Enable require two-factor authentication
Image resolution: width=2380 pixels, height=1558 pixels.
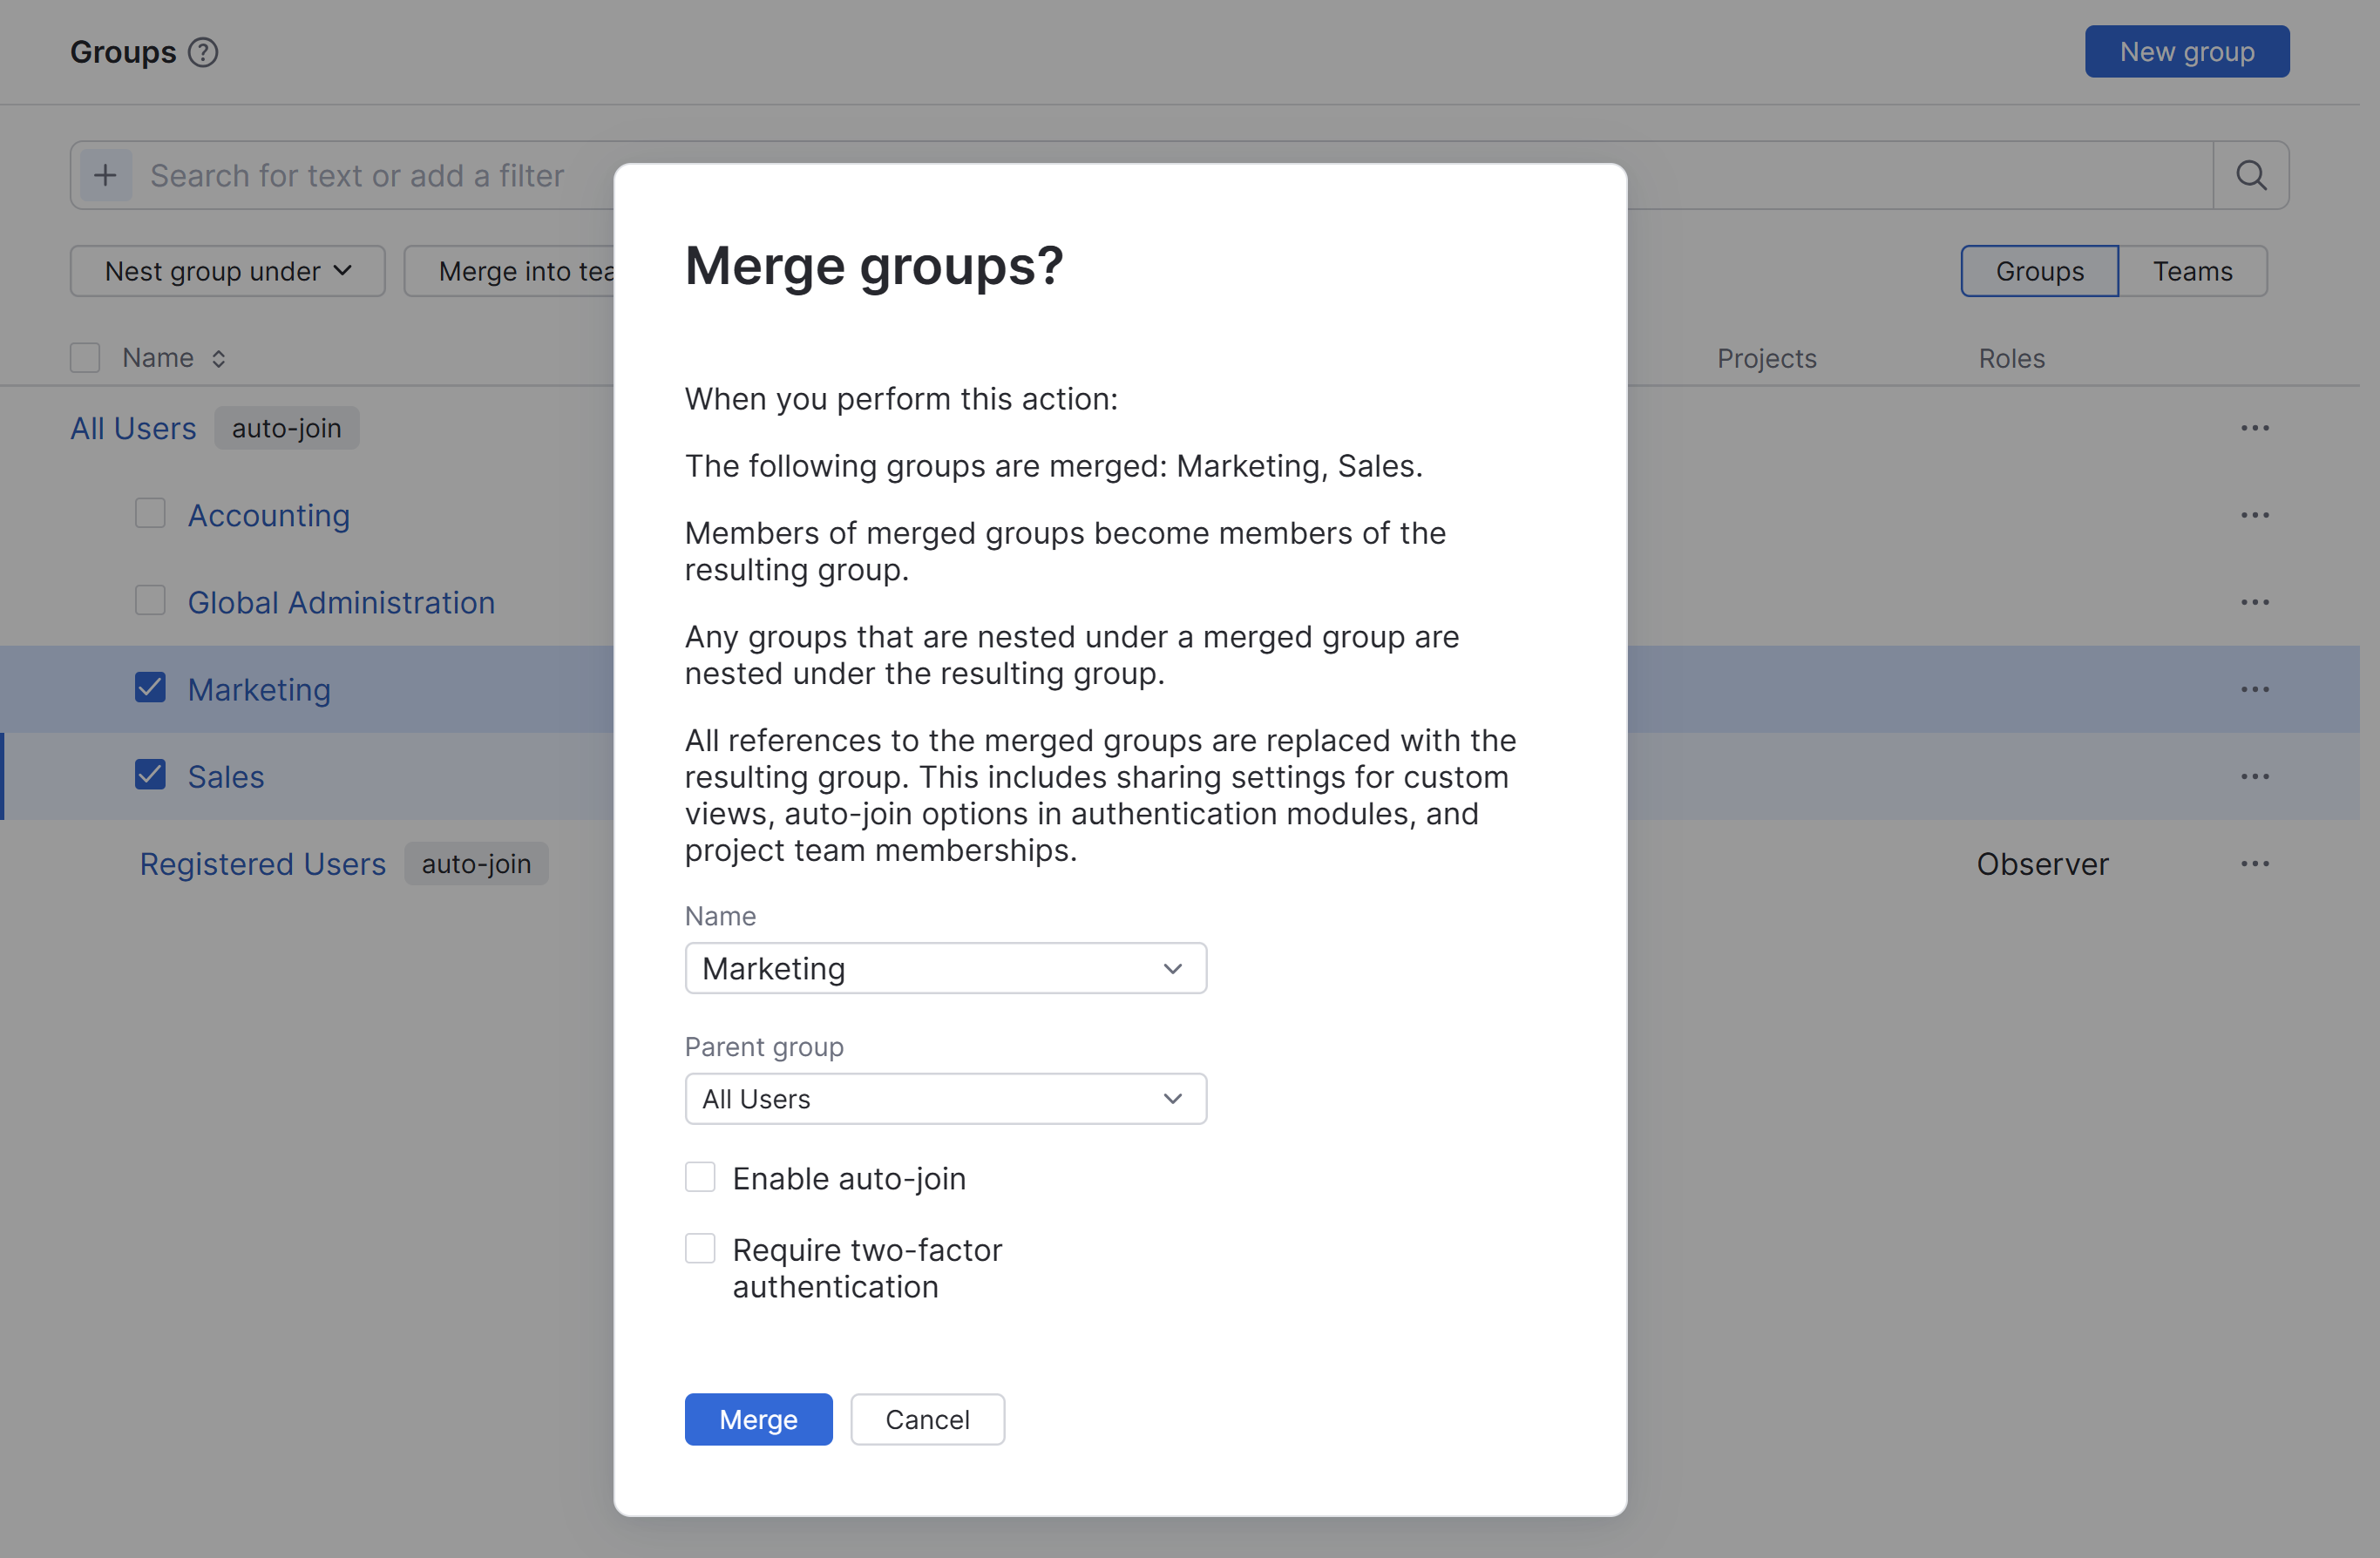click(x=700, y=1248)
